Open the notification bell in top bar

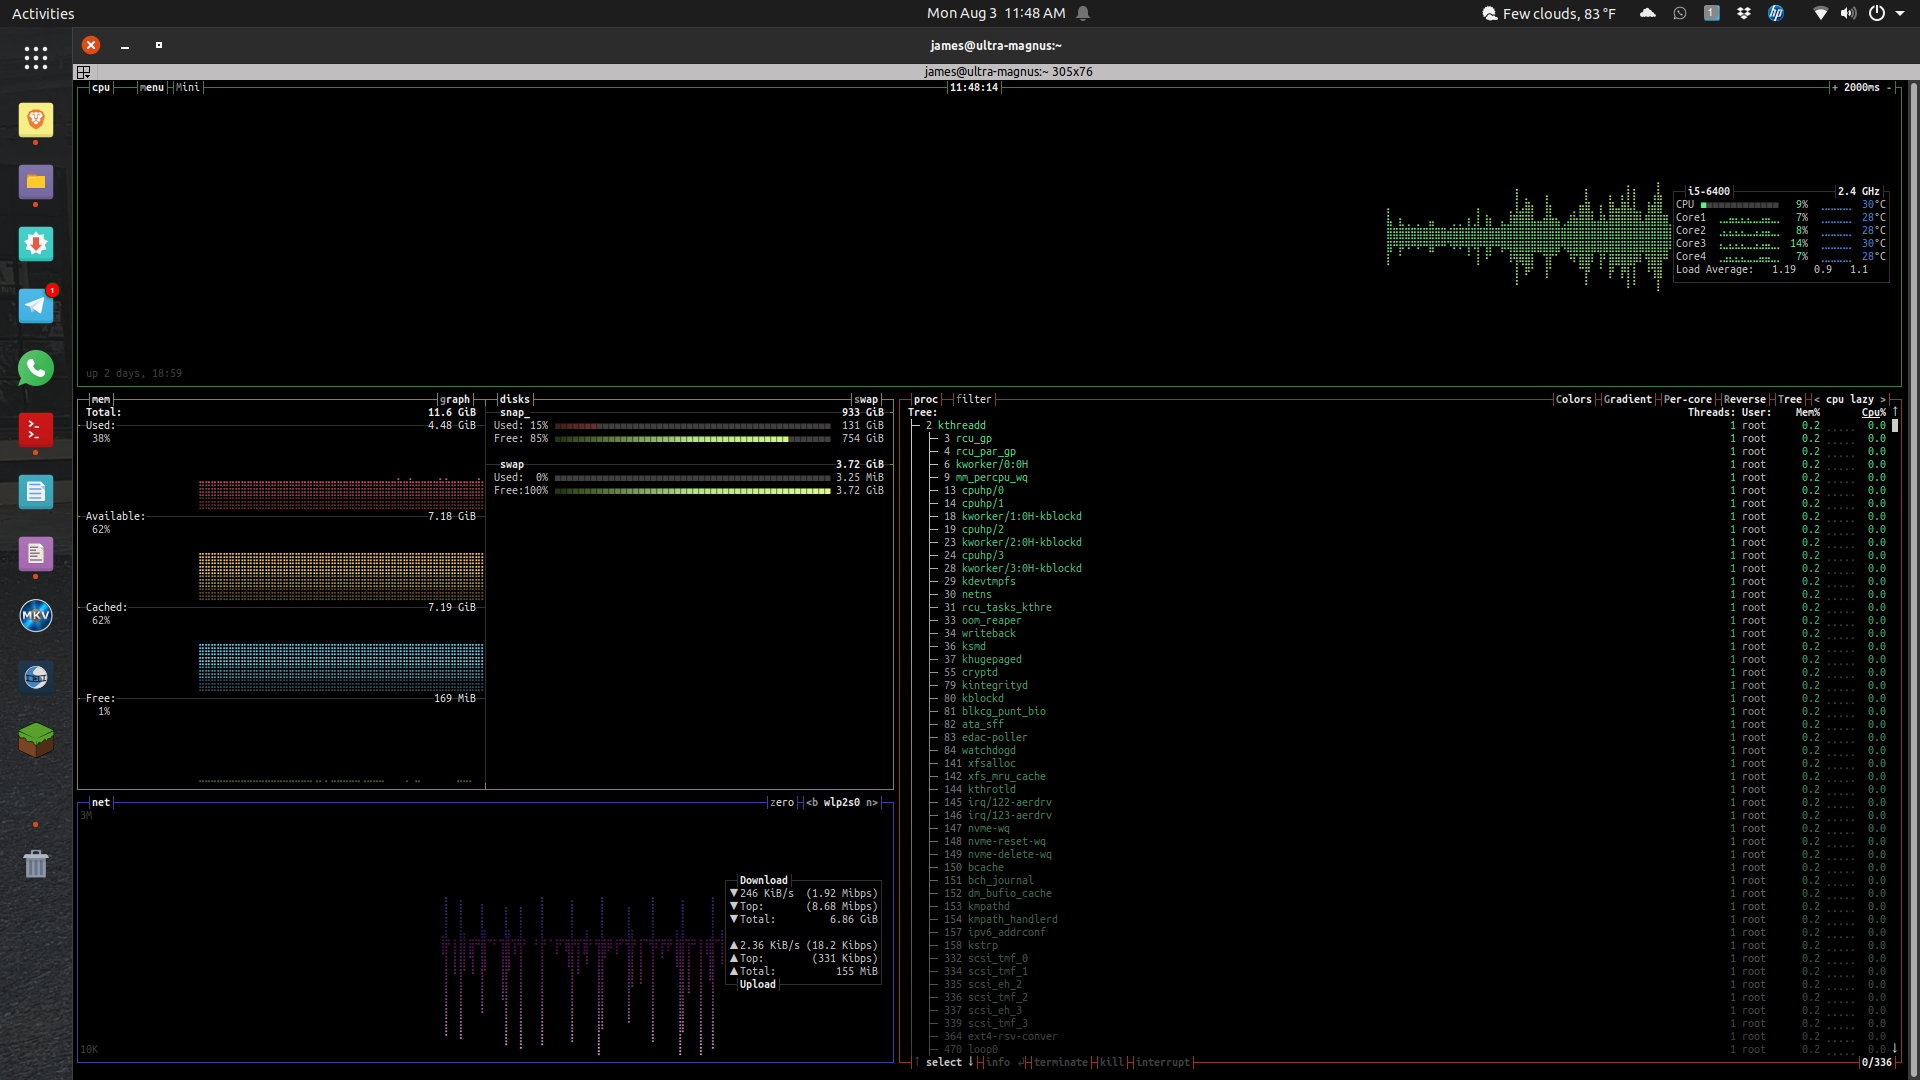coord(1083,13)
